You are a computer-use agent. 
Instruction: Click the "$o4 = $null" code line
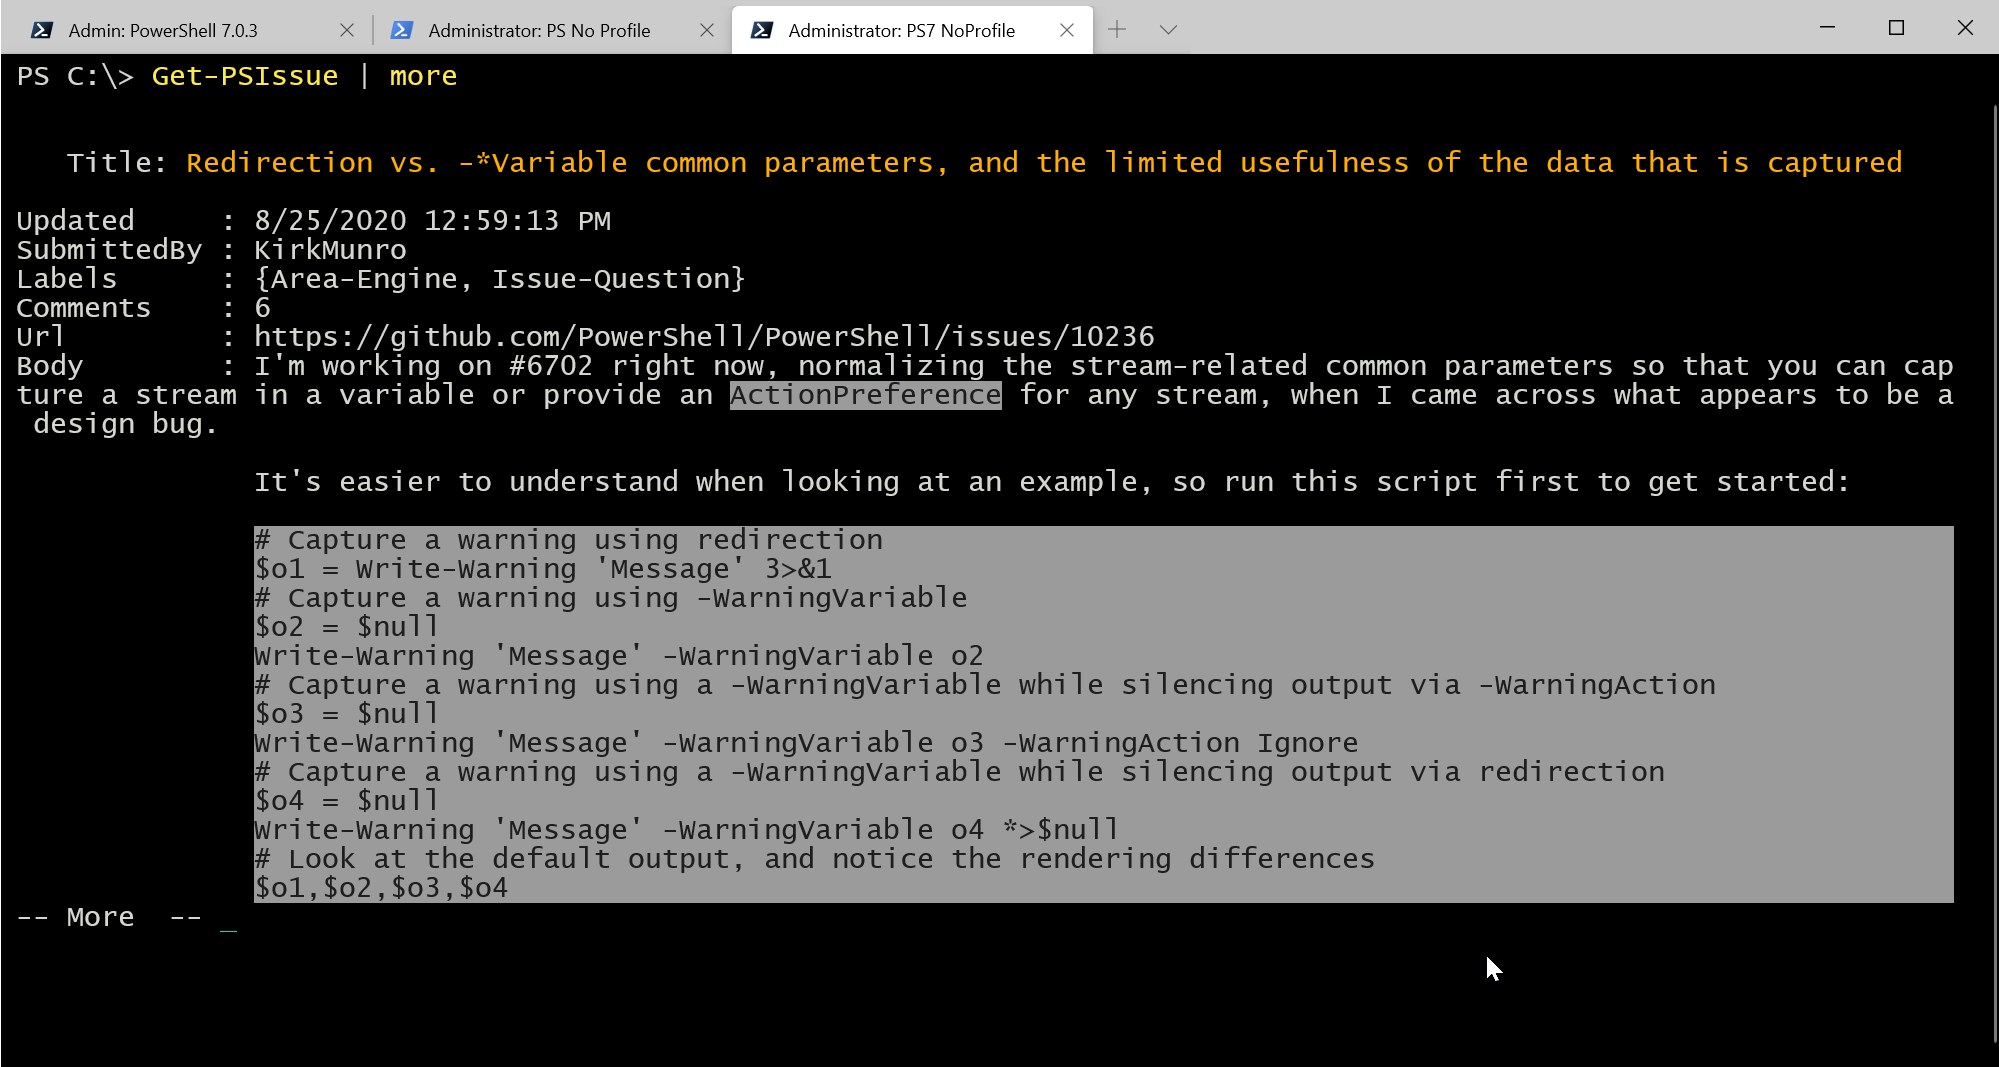[347, 801]
